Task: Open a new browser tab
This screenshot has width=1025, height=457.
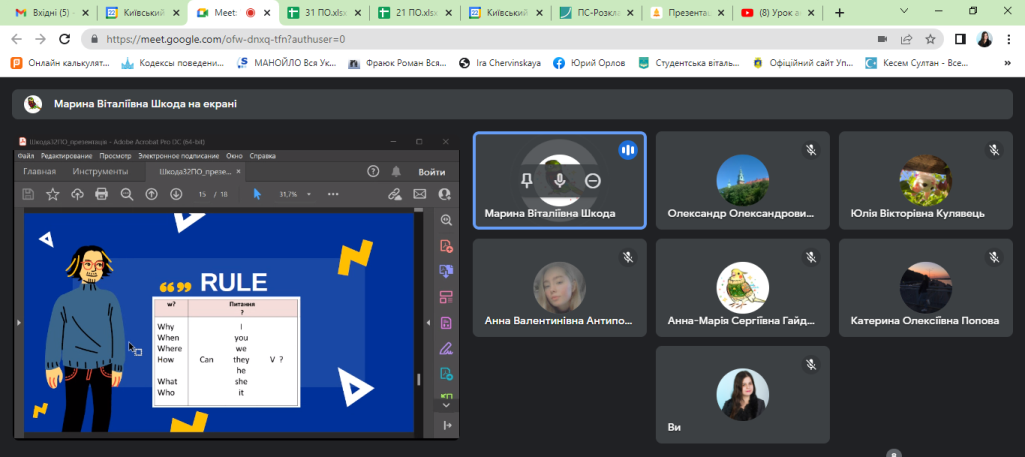Action: click(839, 13)
